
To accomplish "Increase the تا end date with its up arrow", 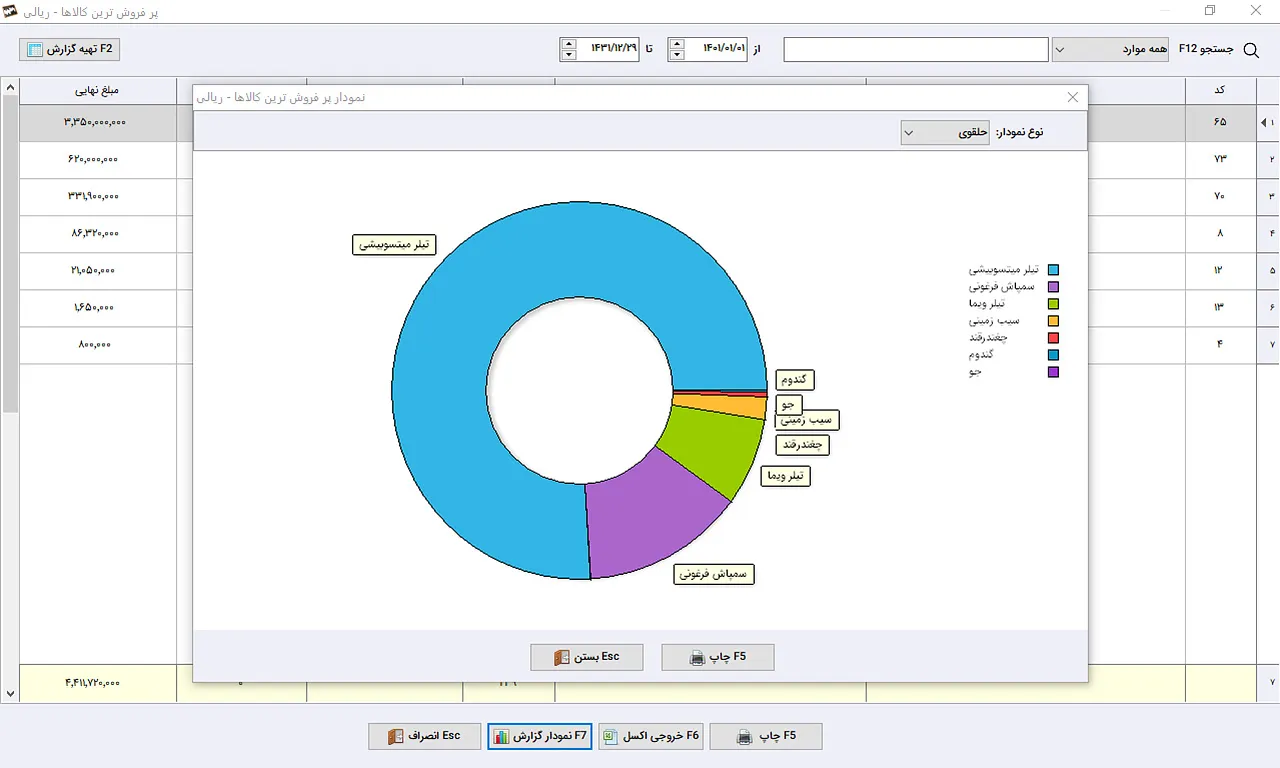I will [x=569, y=43].
